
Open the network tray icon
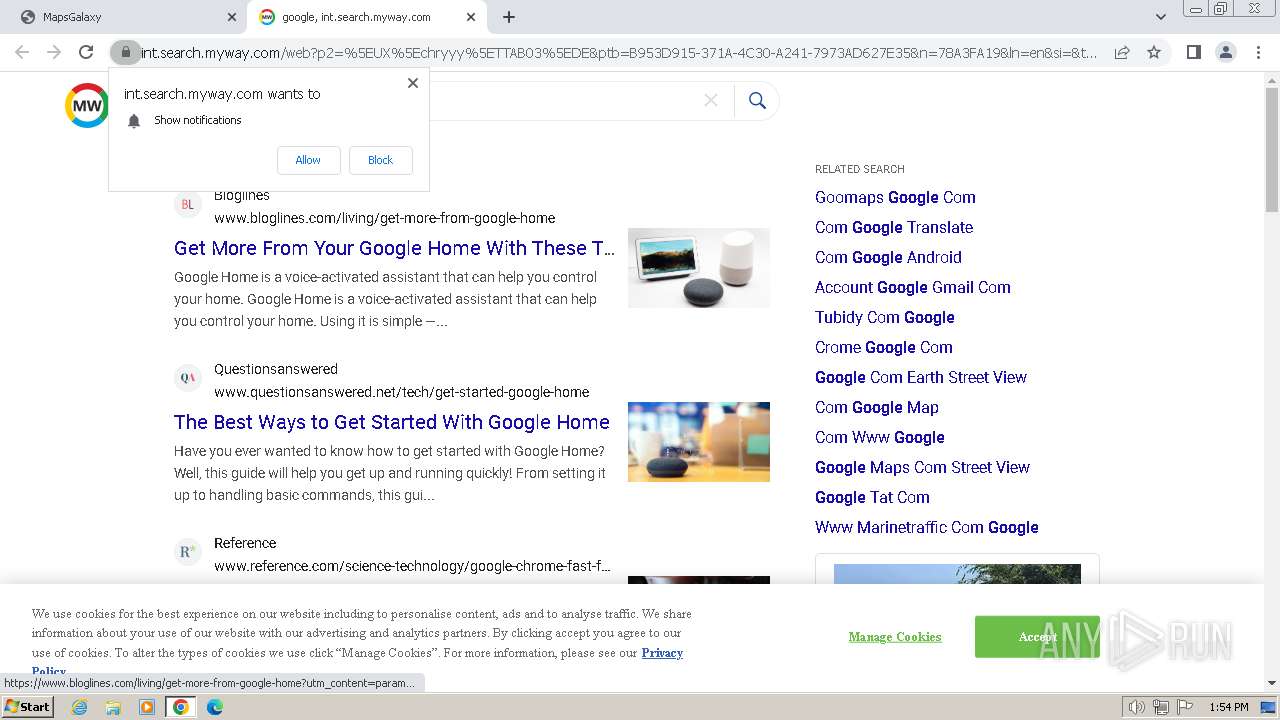pyautogui.click(x=1160, y=707)
